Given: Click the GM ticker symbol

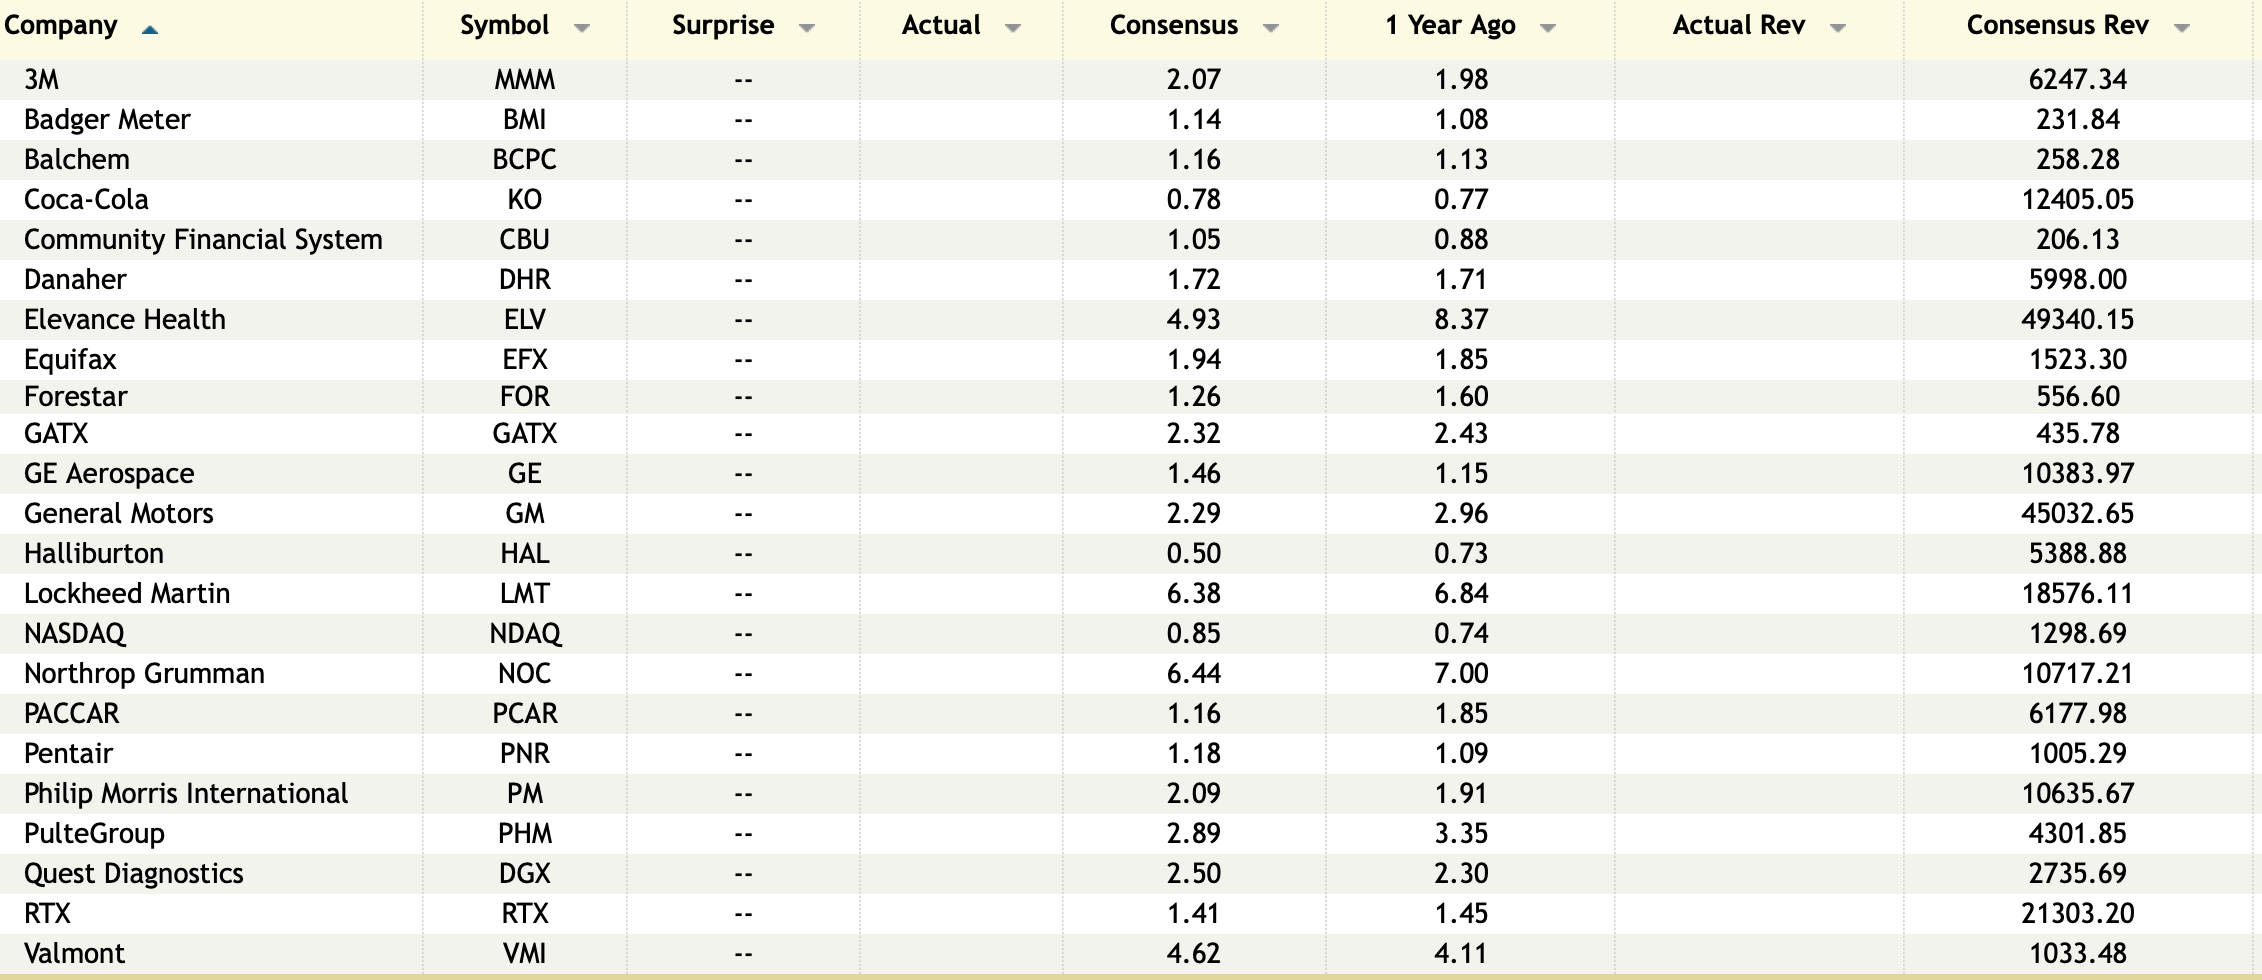Looking at the screenshot, I should click(x=524, y=514).
